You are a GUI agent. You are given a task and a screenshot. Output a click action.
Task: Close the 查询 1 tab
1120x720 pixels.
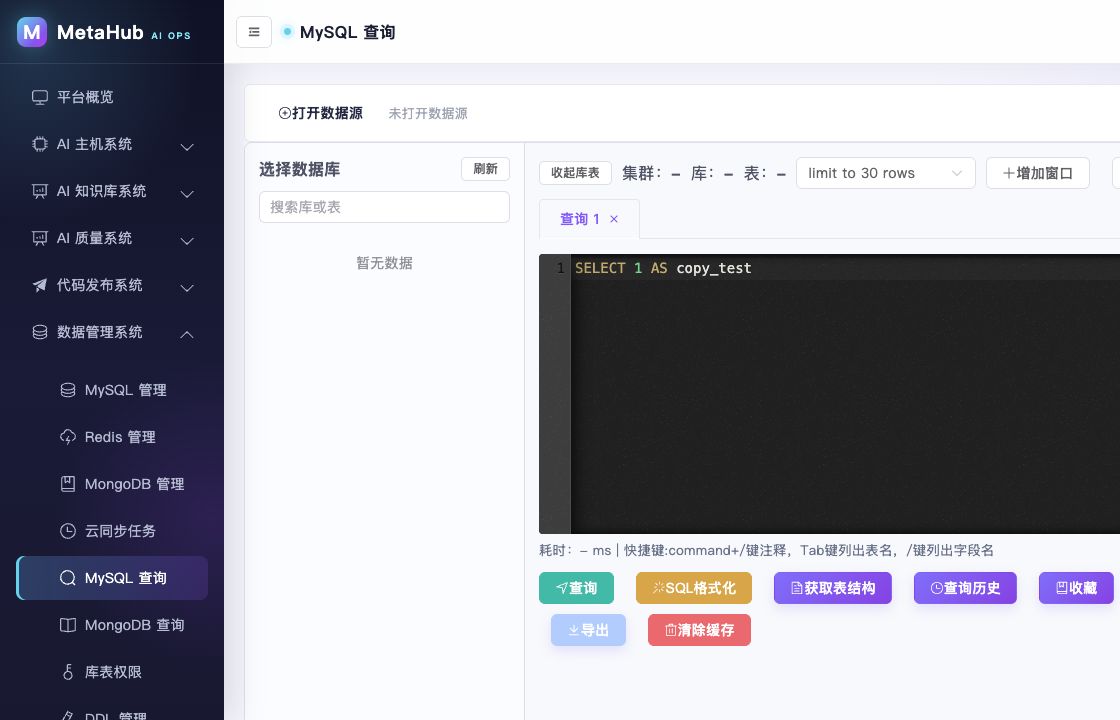point(614,219)
